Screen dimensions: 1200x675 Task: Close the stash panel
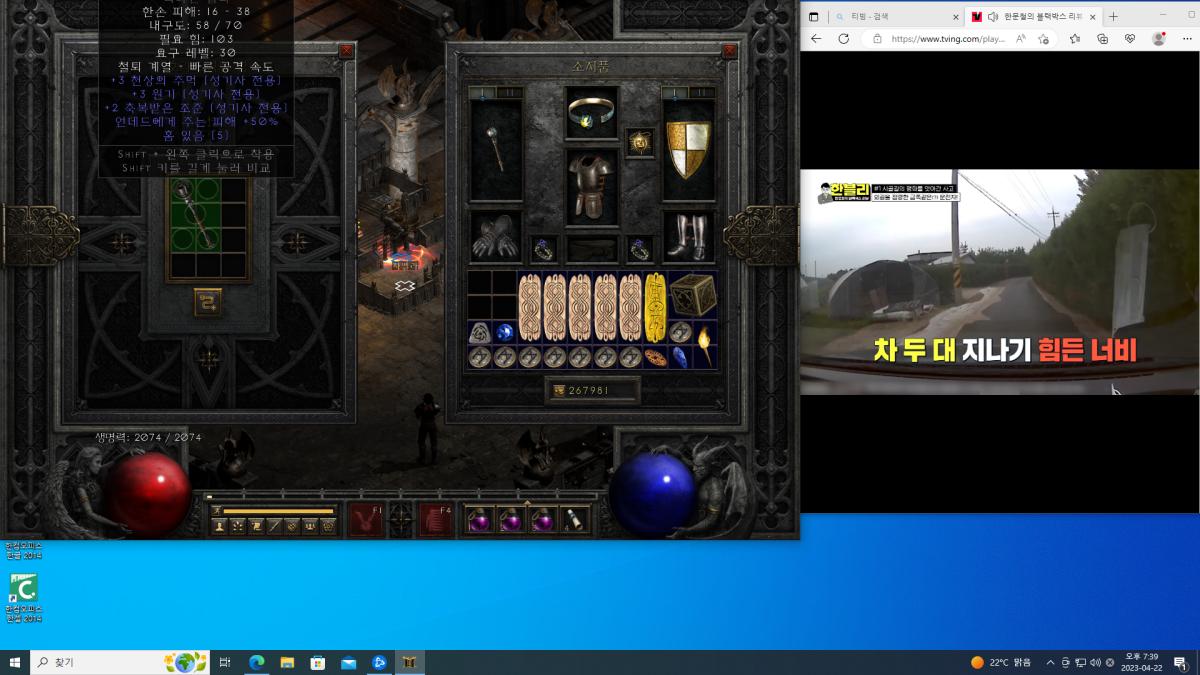click(346, 51)
